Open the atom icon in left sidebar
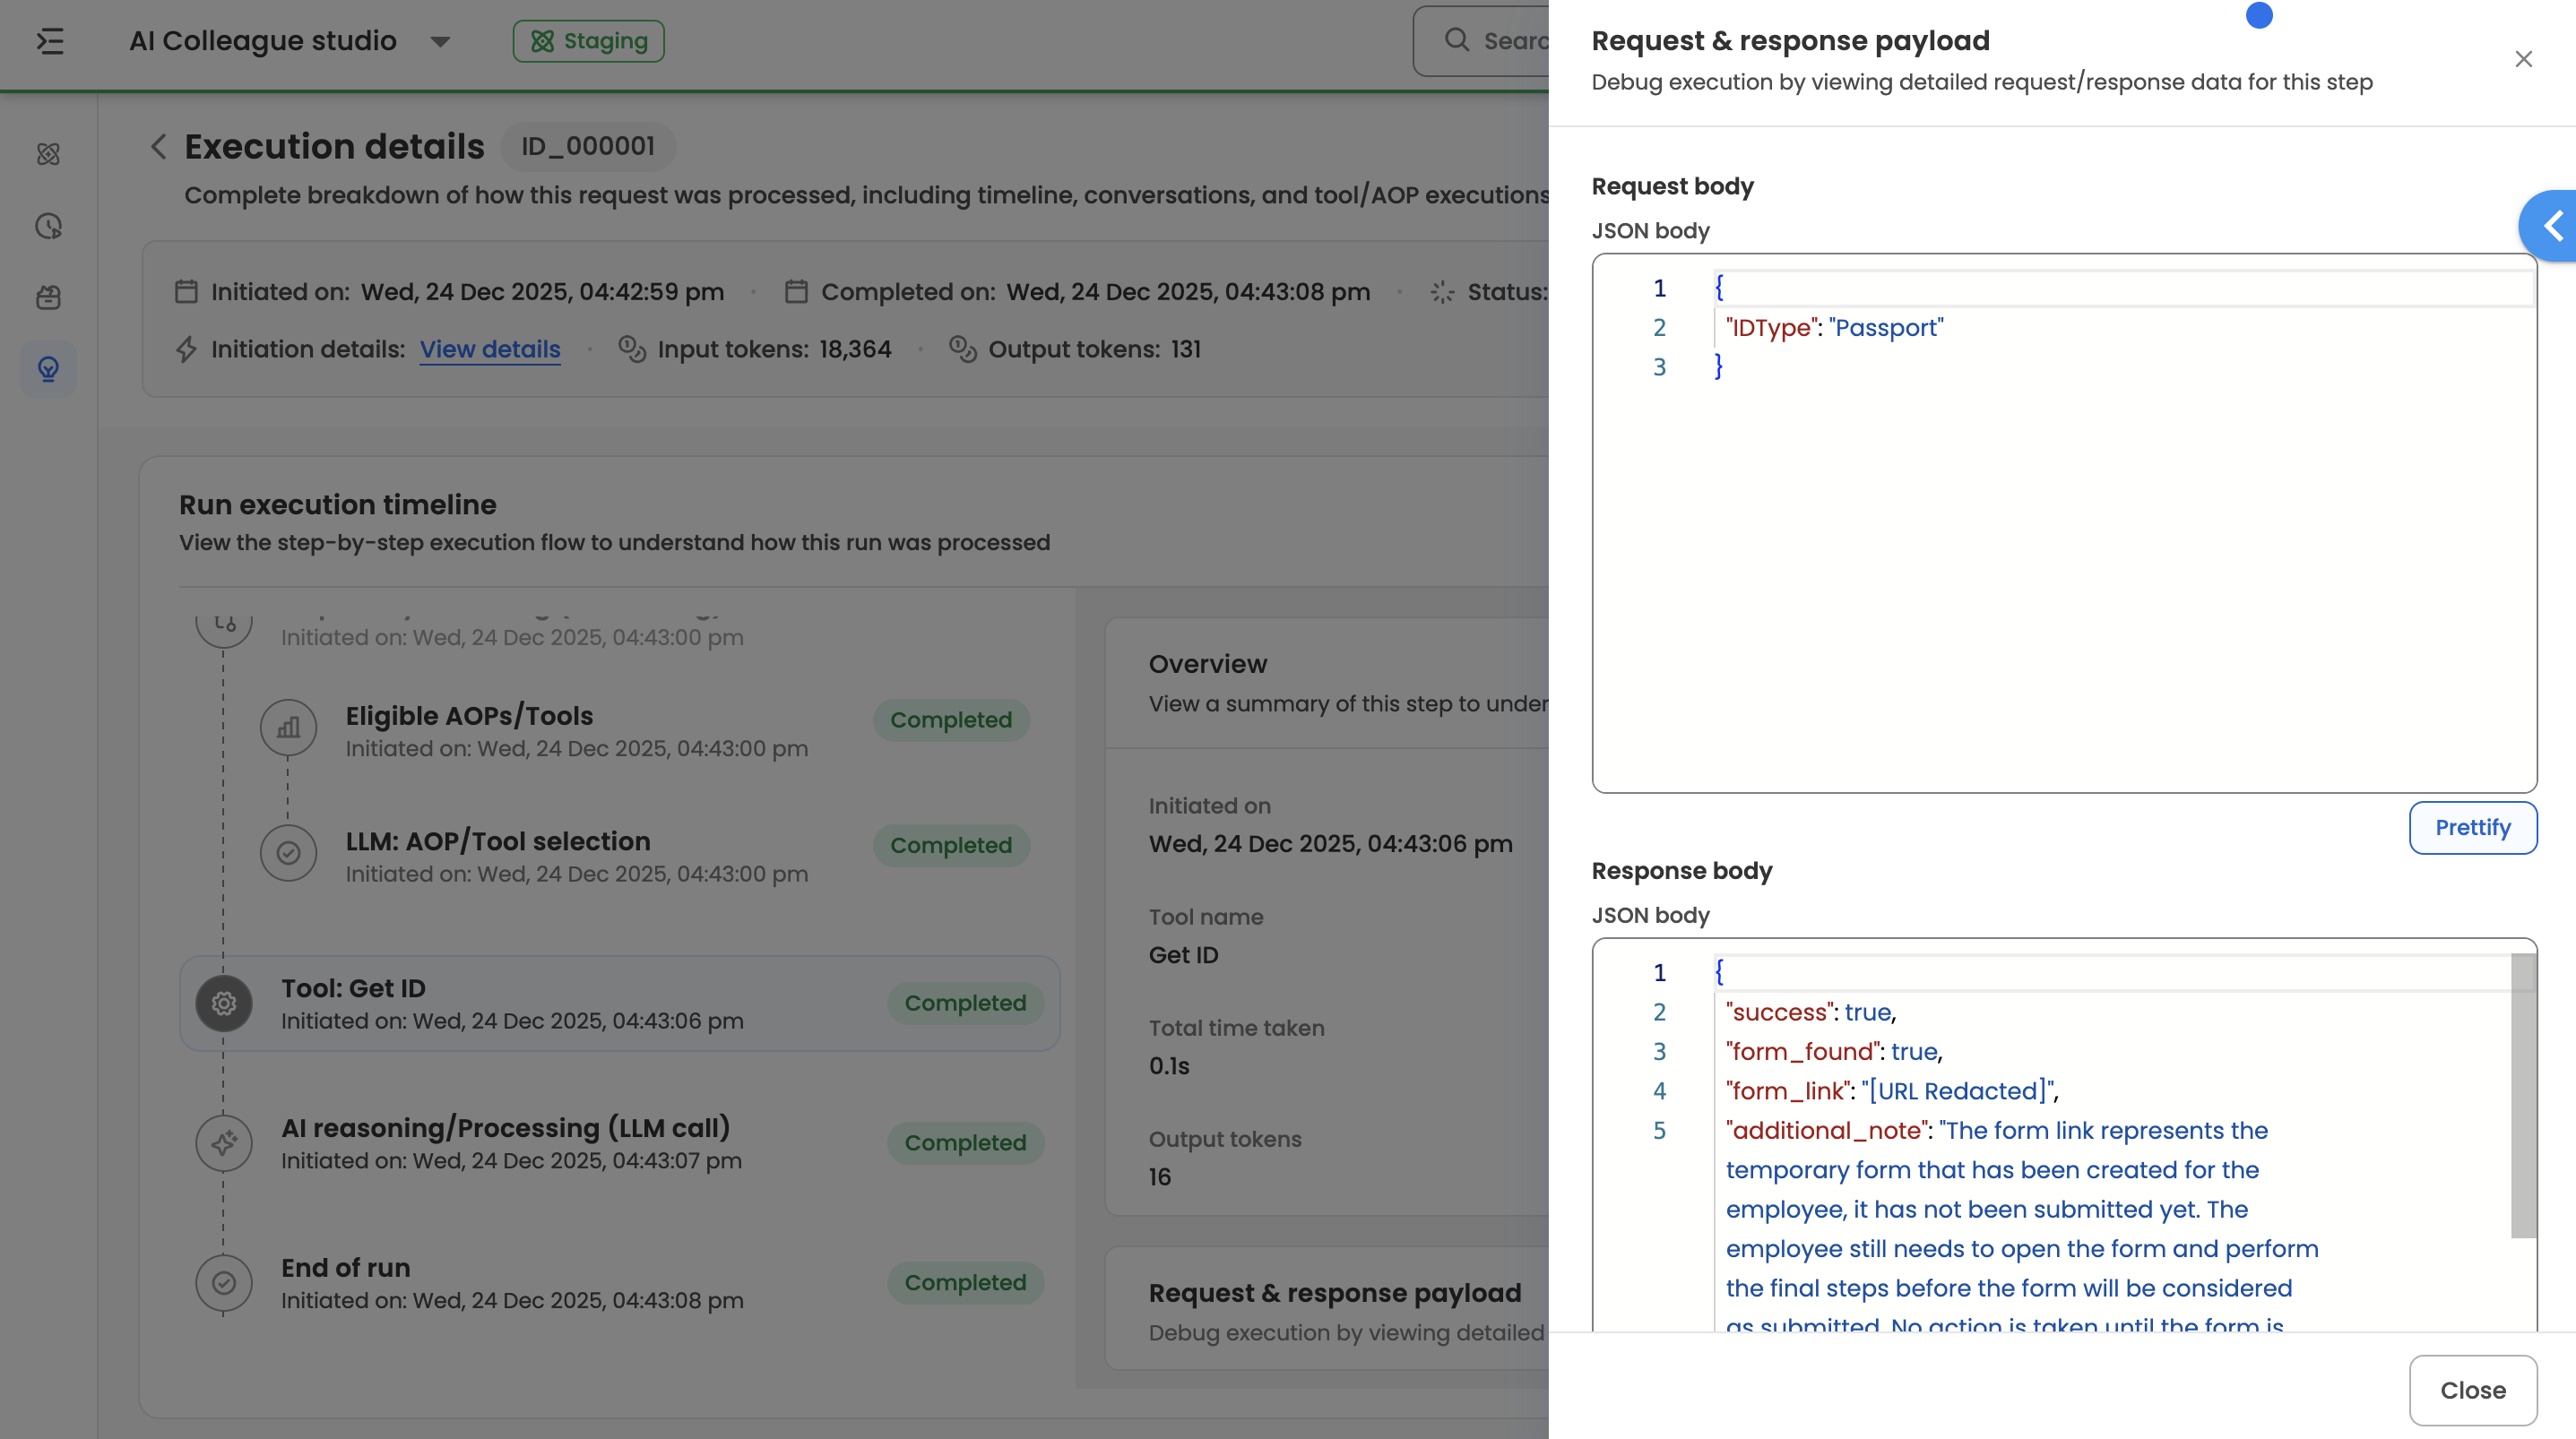The height and width of the screenshot is (1439, 2576). tap(48, 154)
